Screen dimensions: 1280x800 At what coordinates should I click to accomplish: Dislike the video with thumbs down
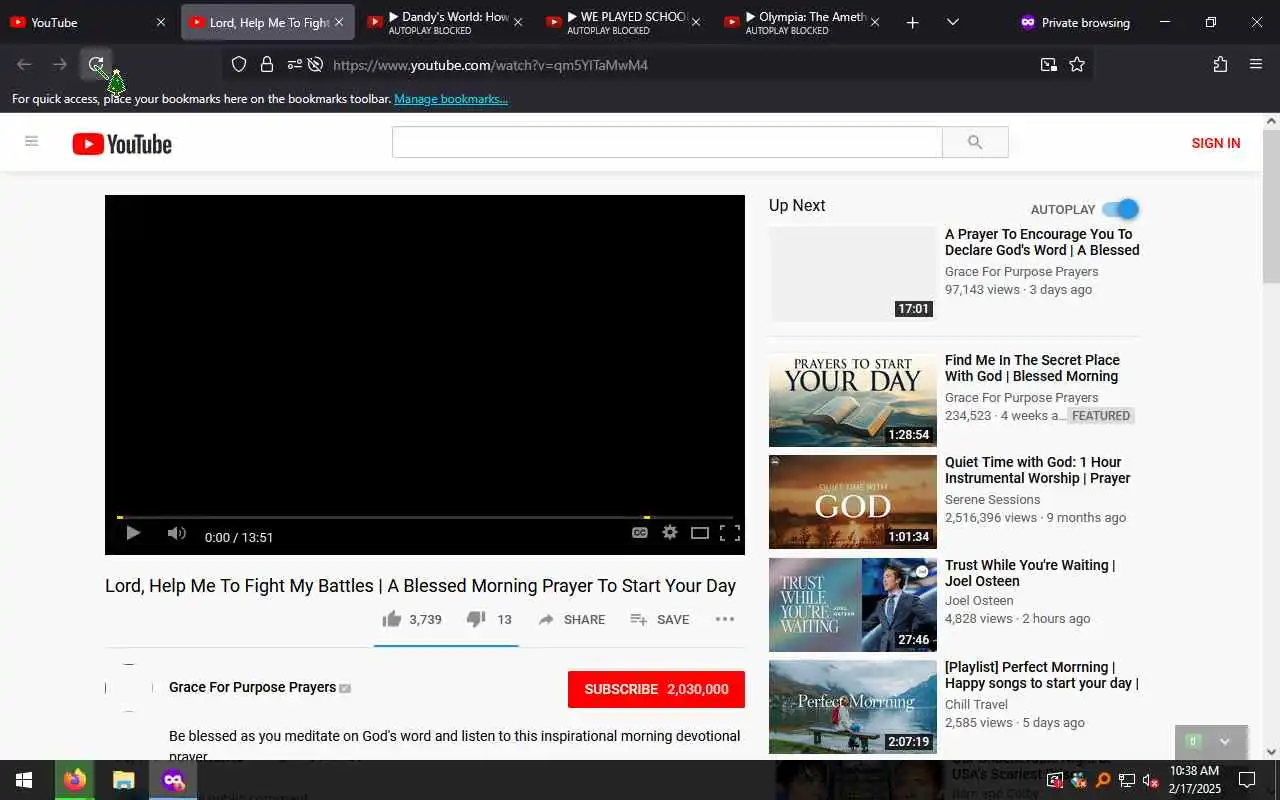pos(489,619)
